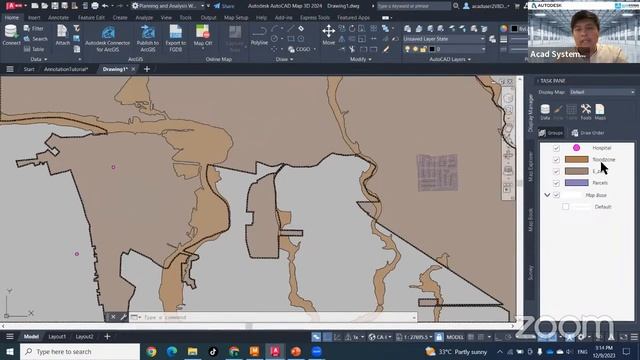Image resolution: width=640 pixels, height=360 pixels.
Task: Toggle Hospital layer checkbox
Action: [556, 148]
